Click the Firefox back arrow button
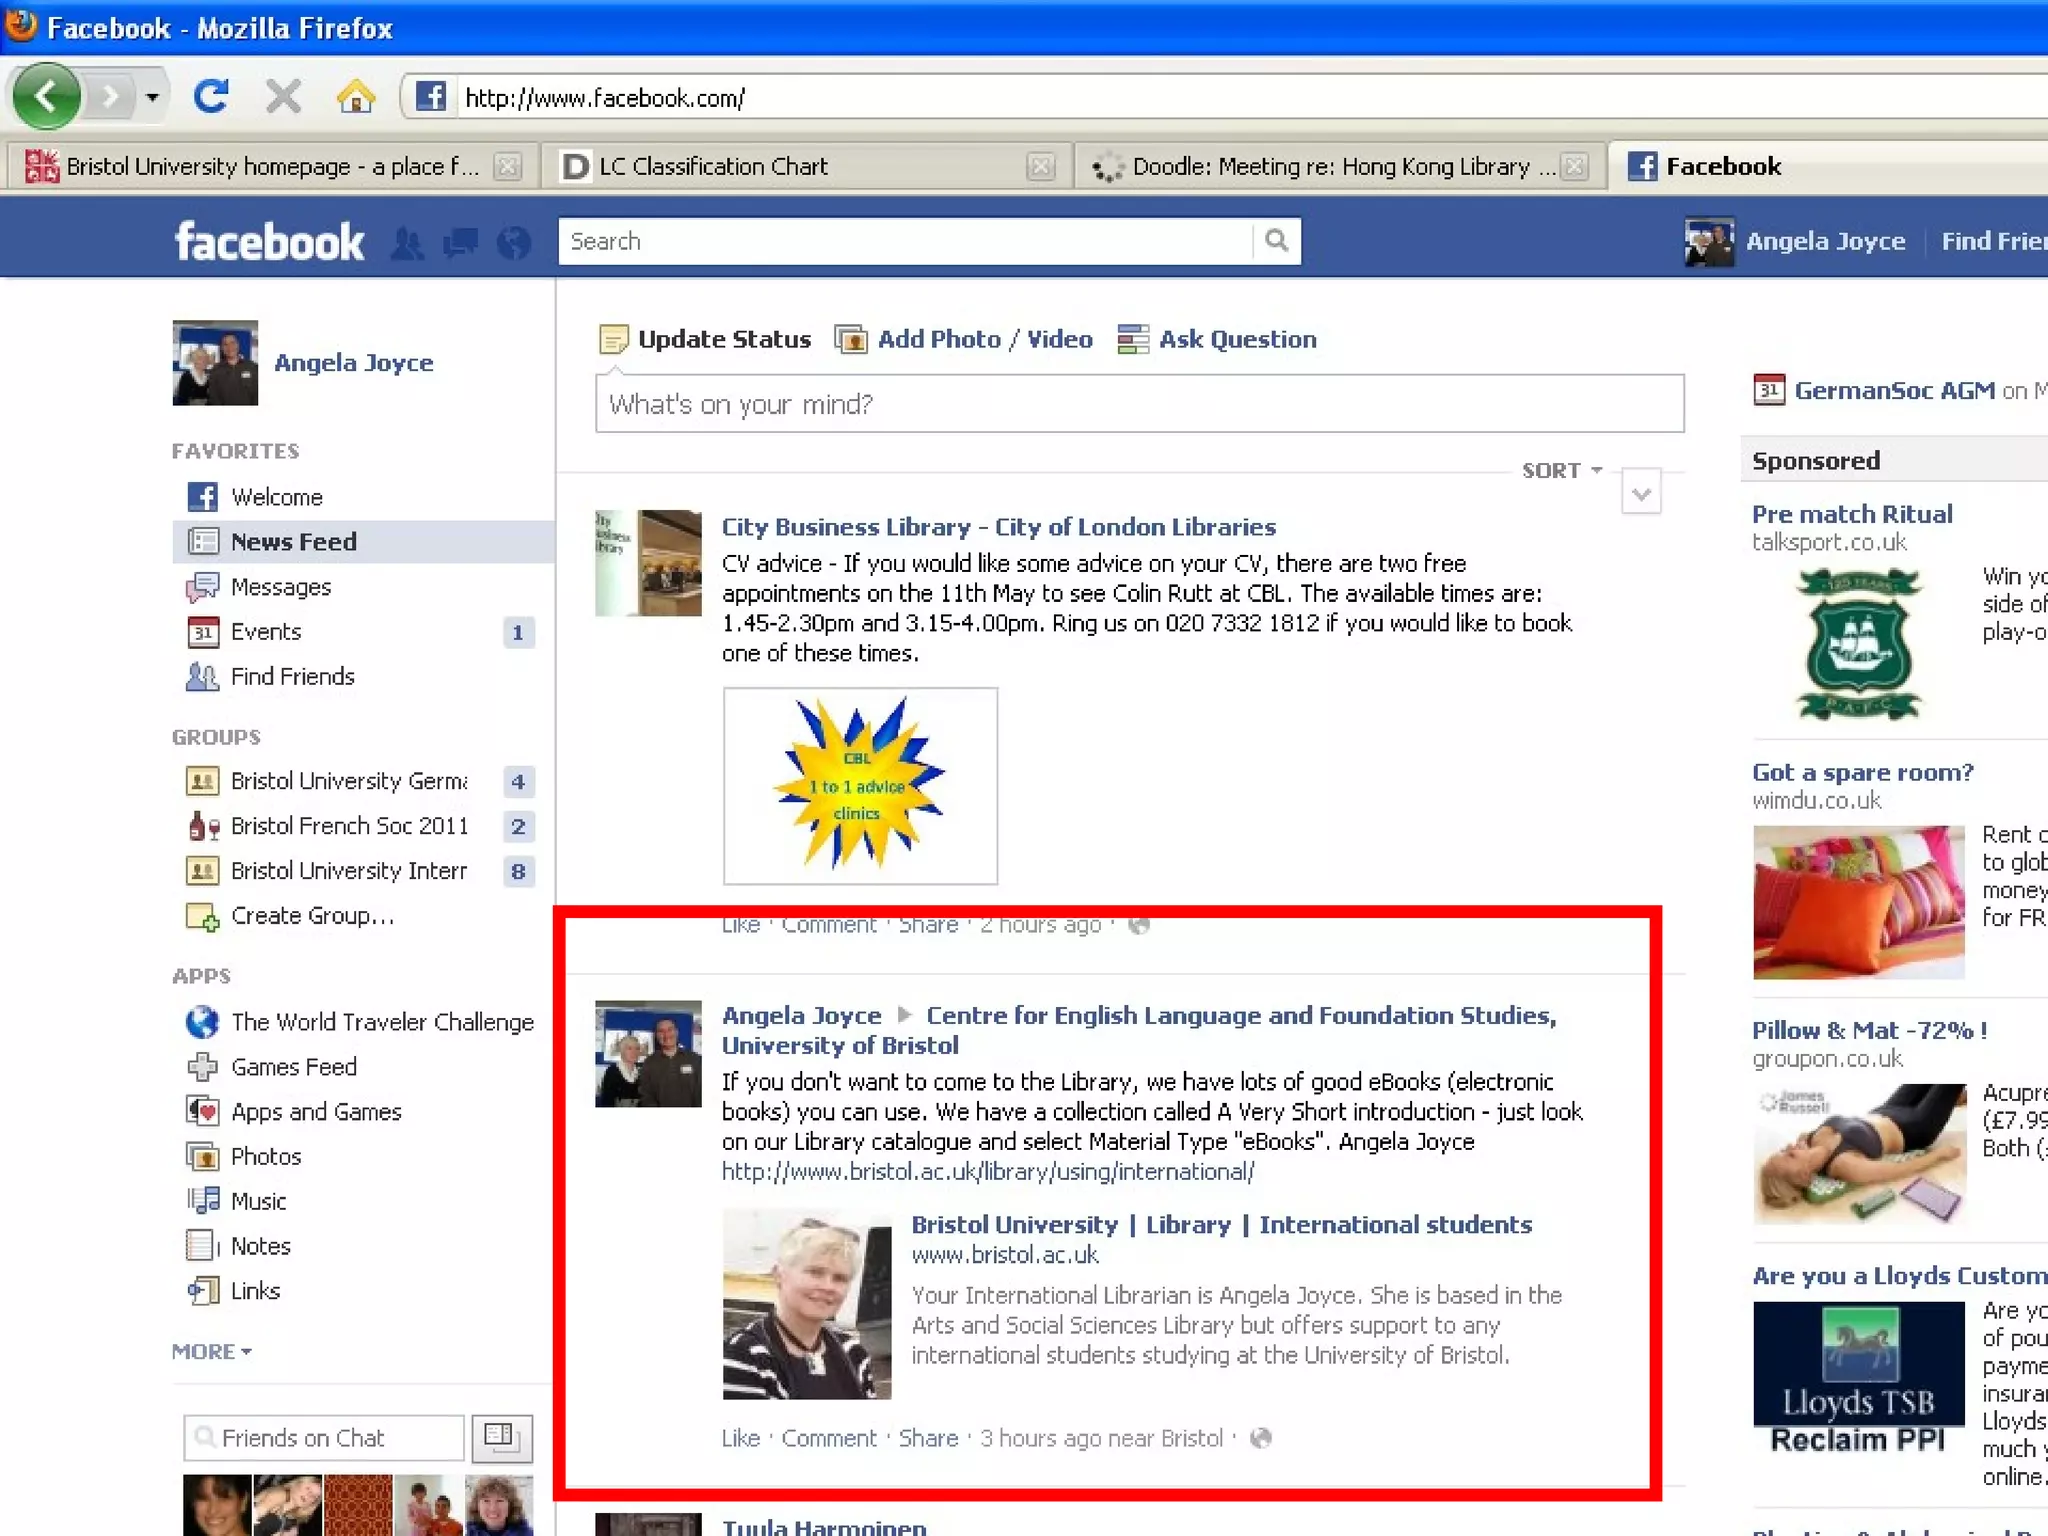 (46, 97)
